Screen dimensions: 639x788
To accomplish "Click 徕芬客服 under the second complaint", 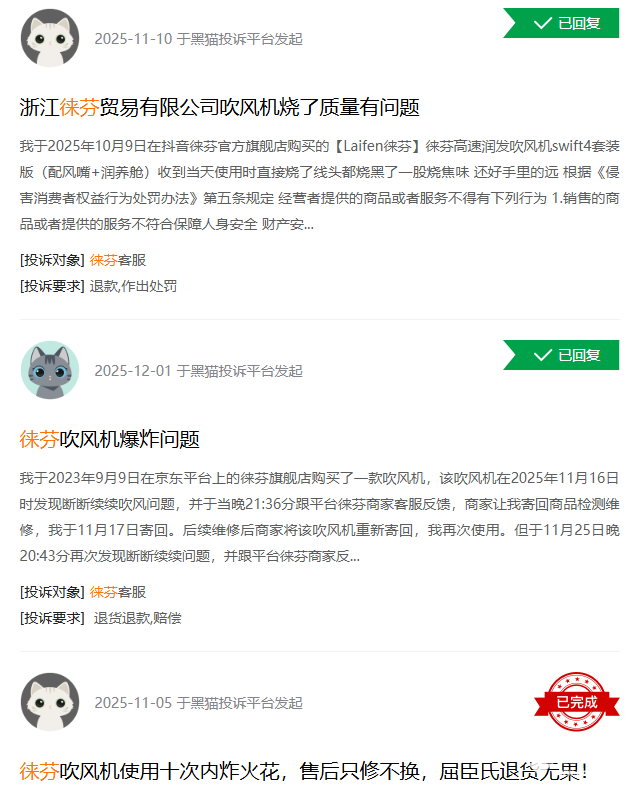I will click(118, 592).
